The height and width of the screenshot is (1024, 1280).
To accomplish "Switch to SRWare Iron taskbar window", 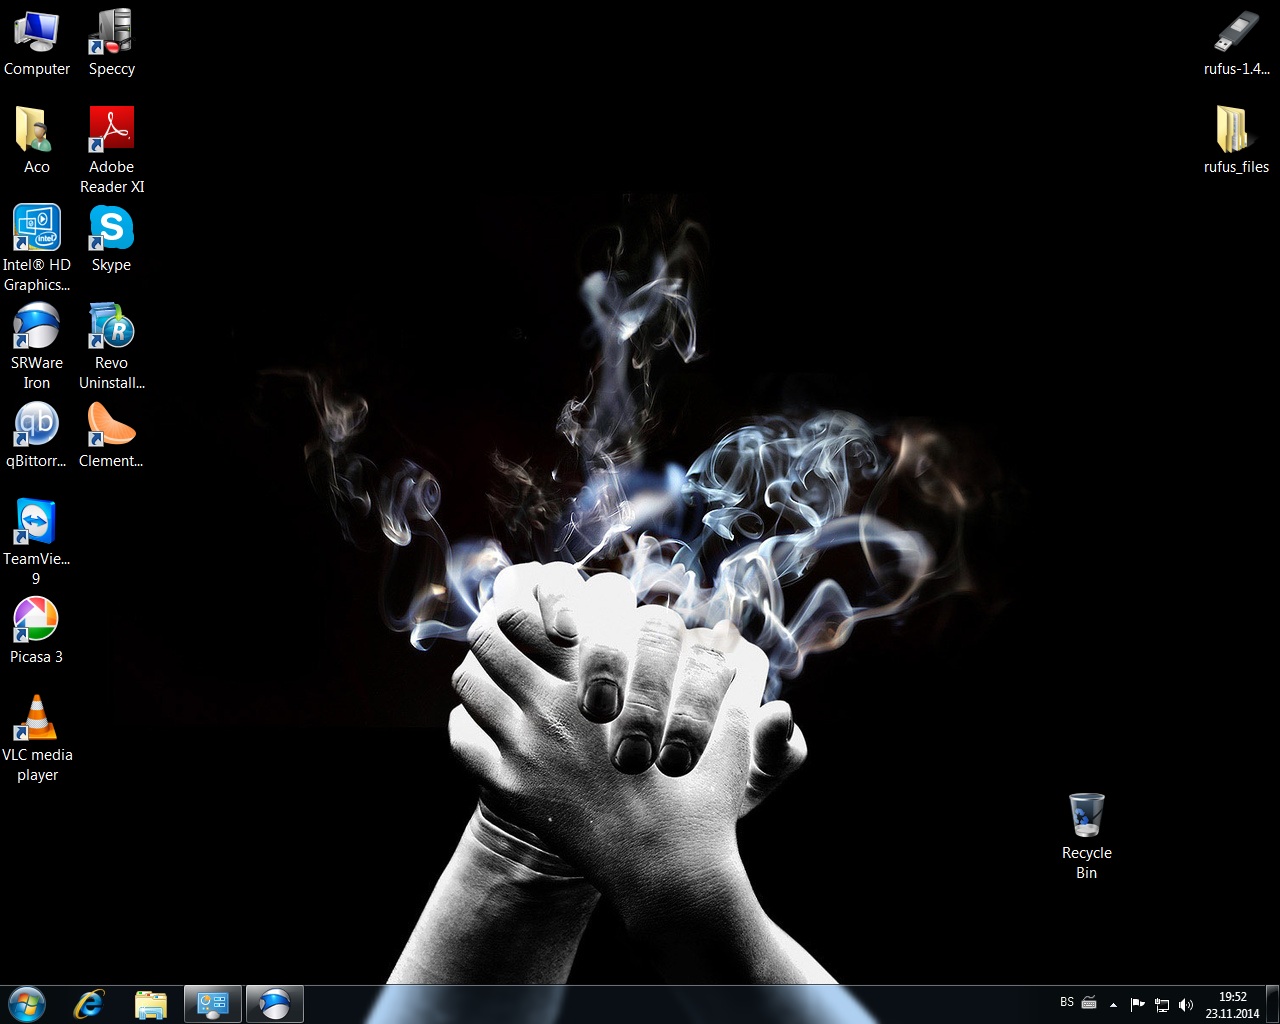I will point(275,1004).
